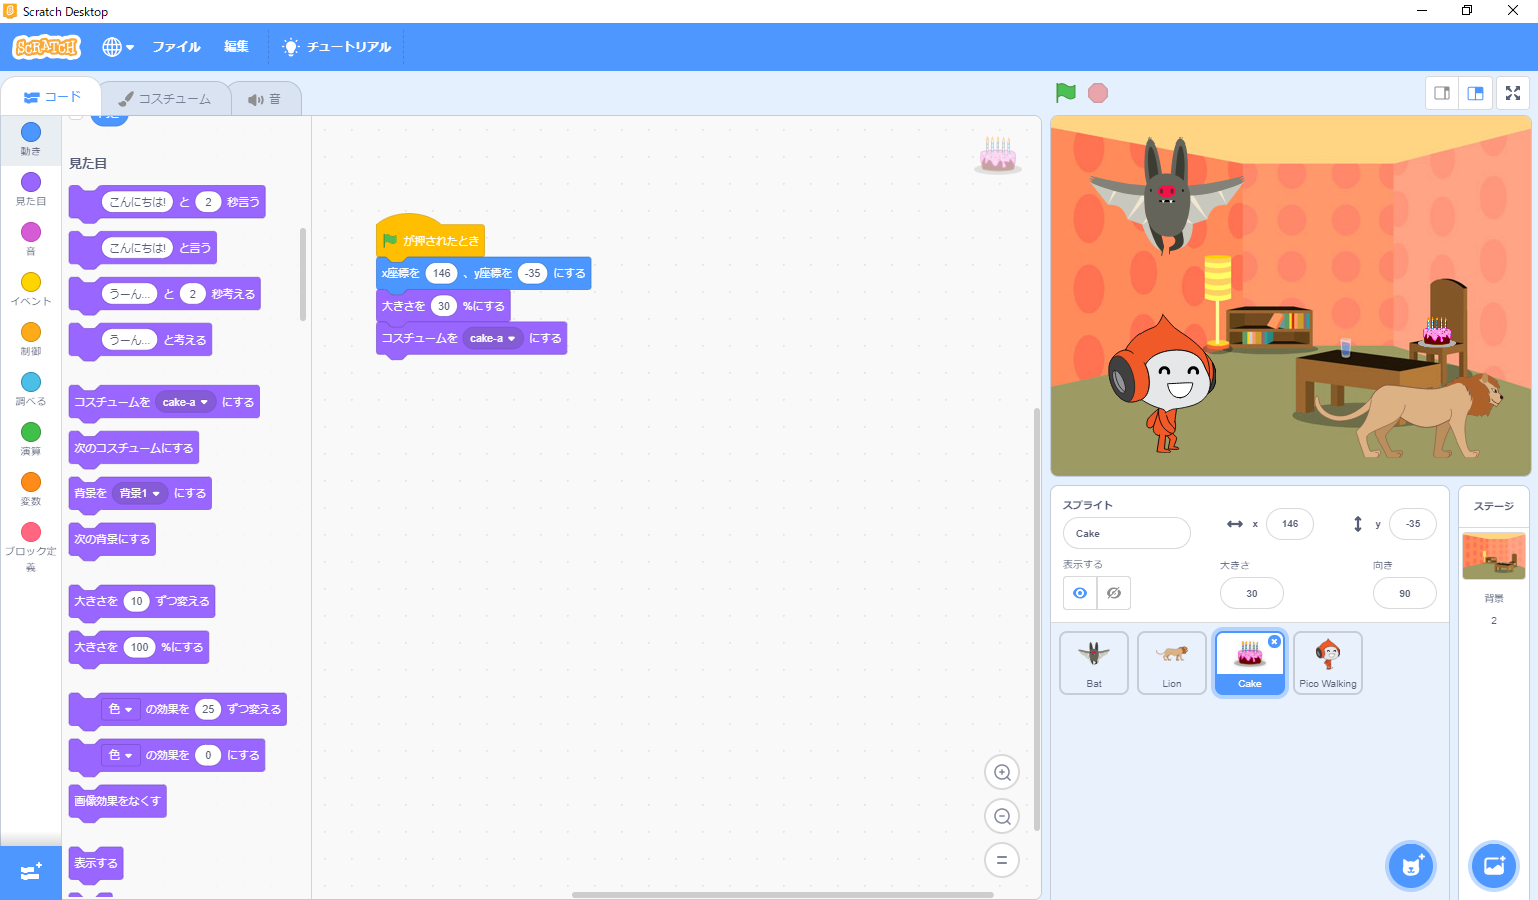Zoom out on the code workspace
The height and width of the screenshot is (900, 1538).
1002,816
